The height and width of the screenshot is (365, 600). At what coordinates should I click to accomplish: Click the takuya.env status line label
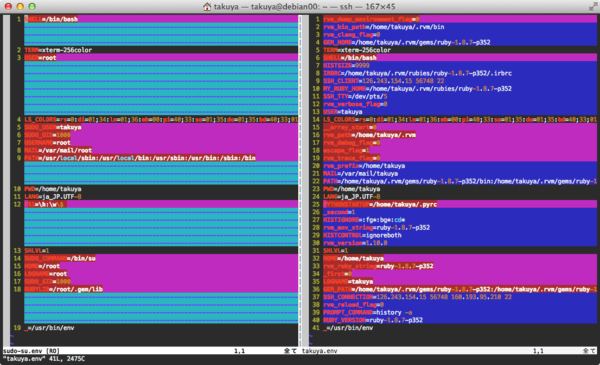320,351
